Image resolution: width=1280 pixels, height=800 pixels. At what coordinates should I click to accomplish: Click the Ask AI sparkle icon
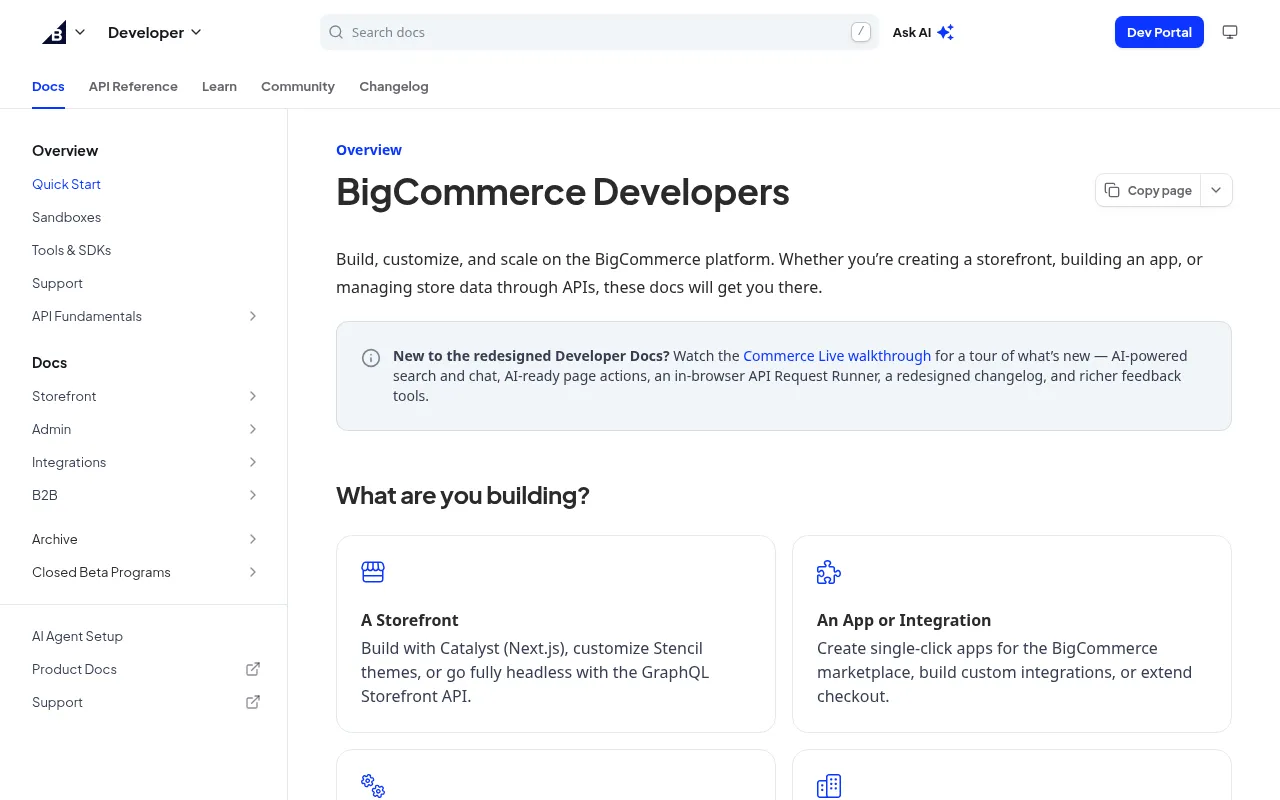click(x=945, y=32)
